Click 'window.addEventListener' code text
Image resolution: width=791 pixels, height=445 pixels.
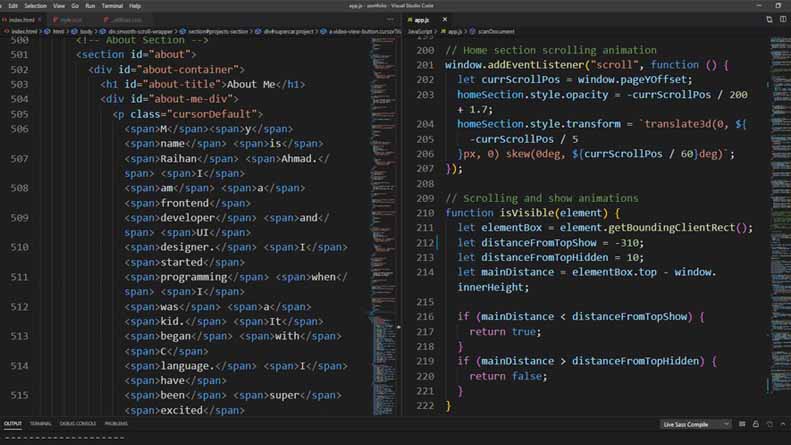[513, 65]
